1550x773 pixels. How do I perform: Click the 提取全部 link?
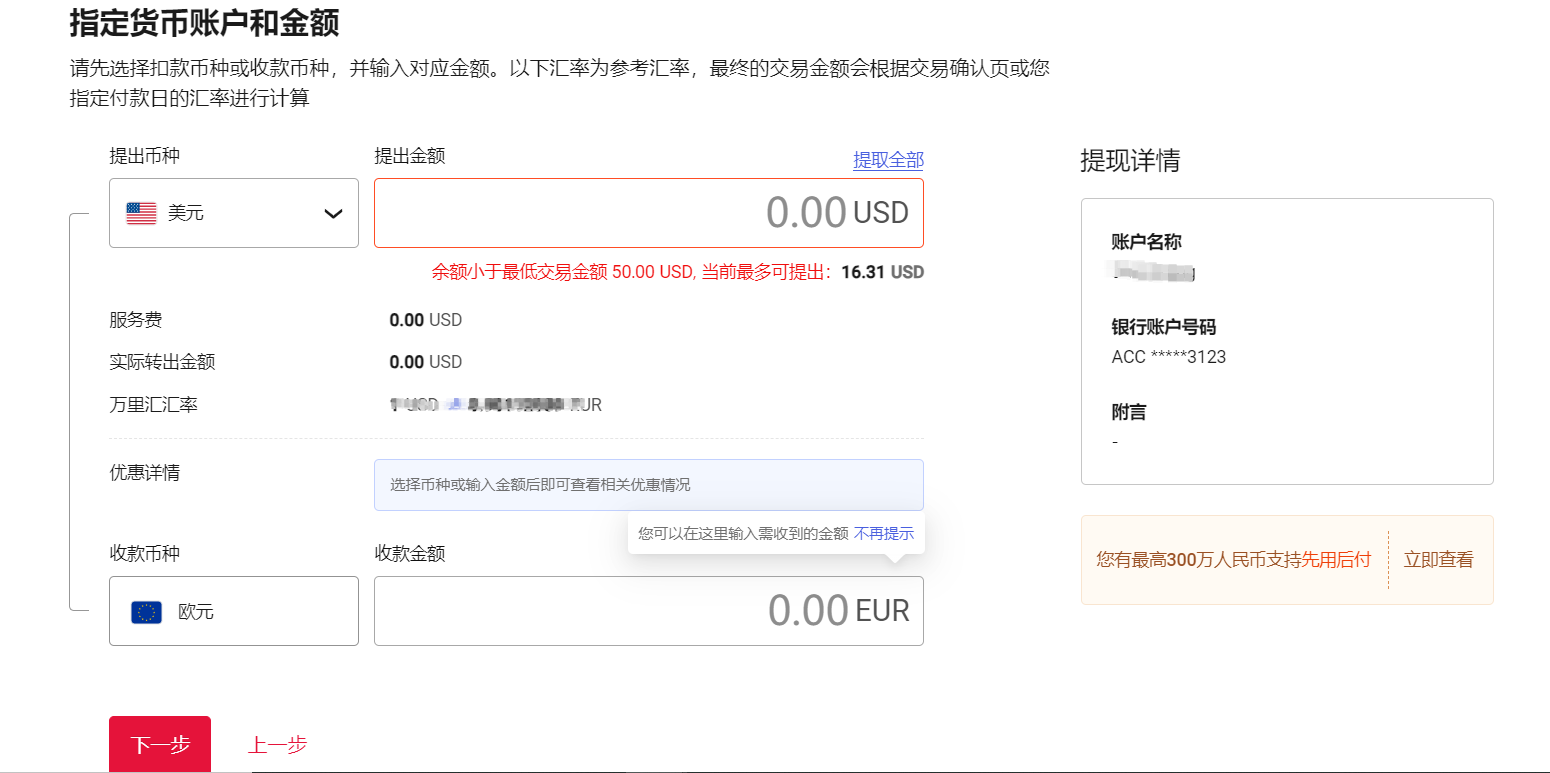(888, 160)
